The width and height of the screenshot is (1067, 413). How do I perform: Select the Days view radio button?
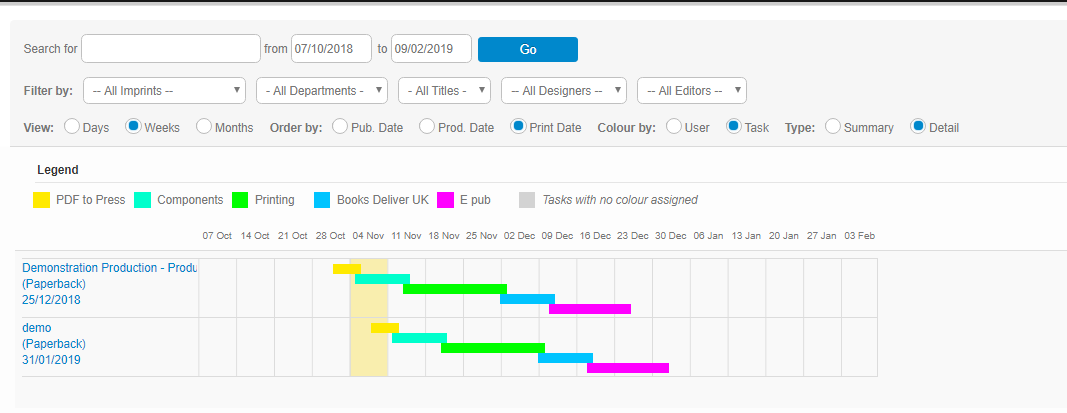72,127
